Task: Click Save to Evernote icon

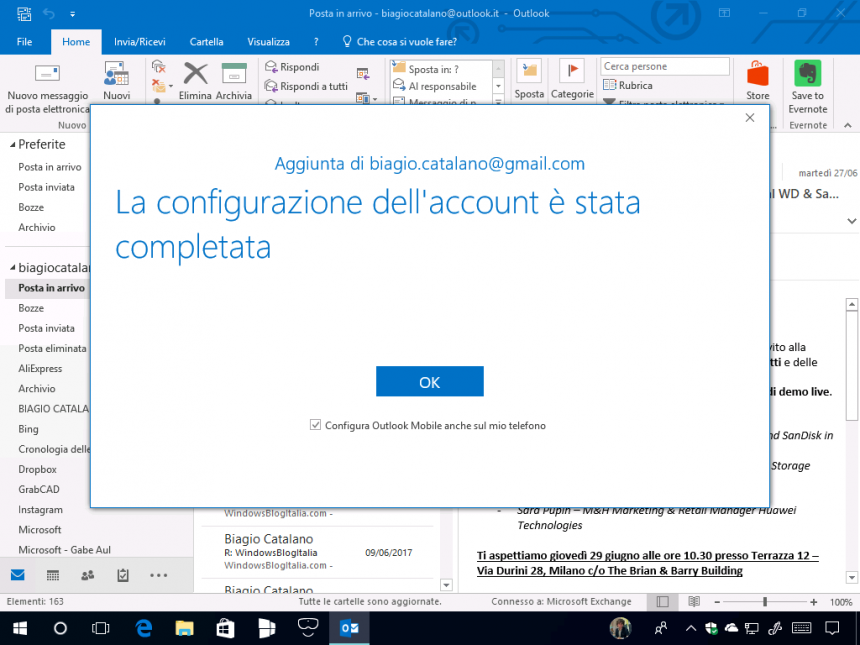Action: tap(808, 87)
